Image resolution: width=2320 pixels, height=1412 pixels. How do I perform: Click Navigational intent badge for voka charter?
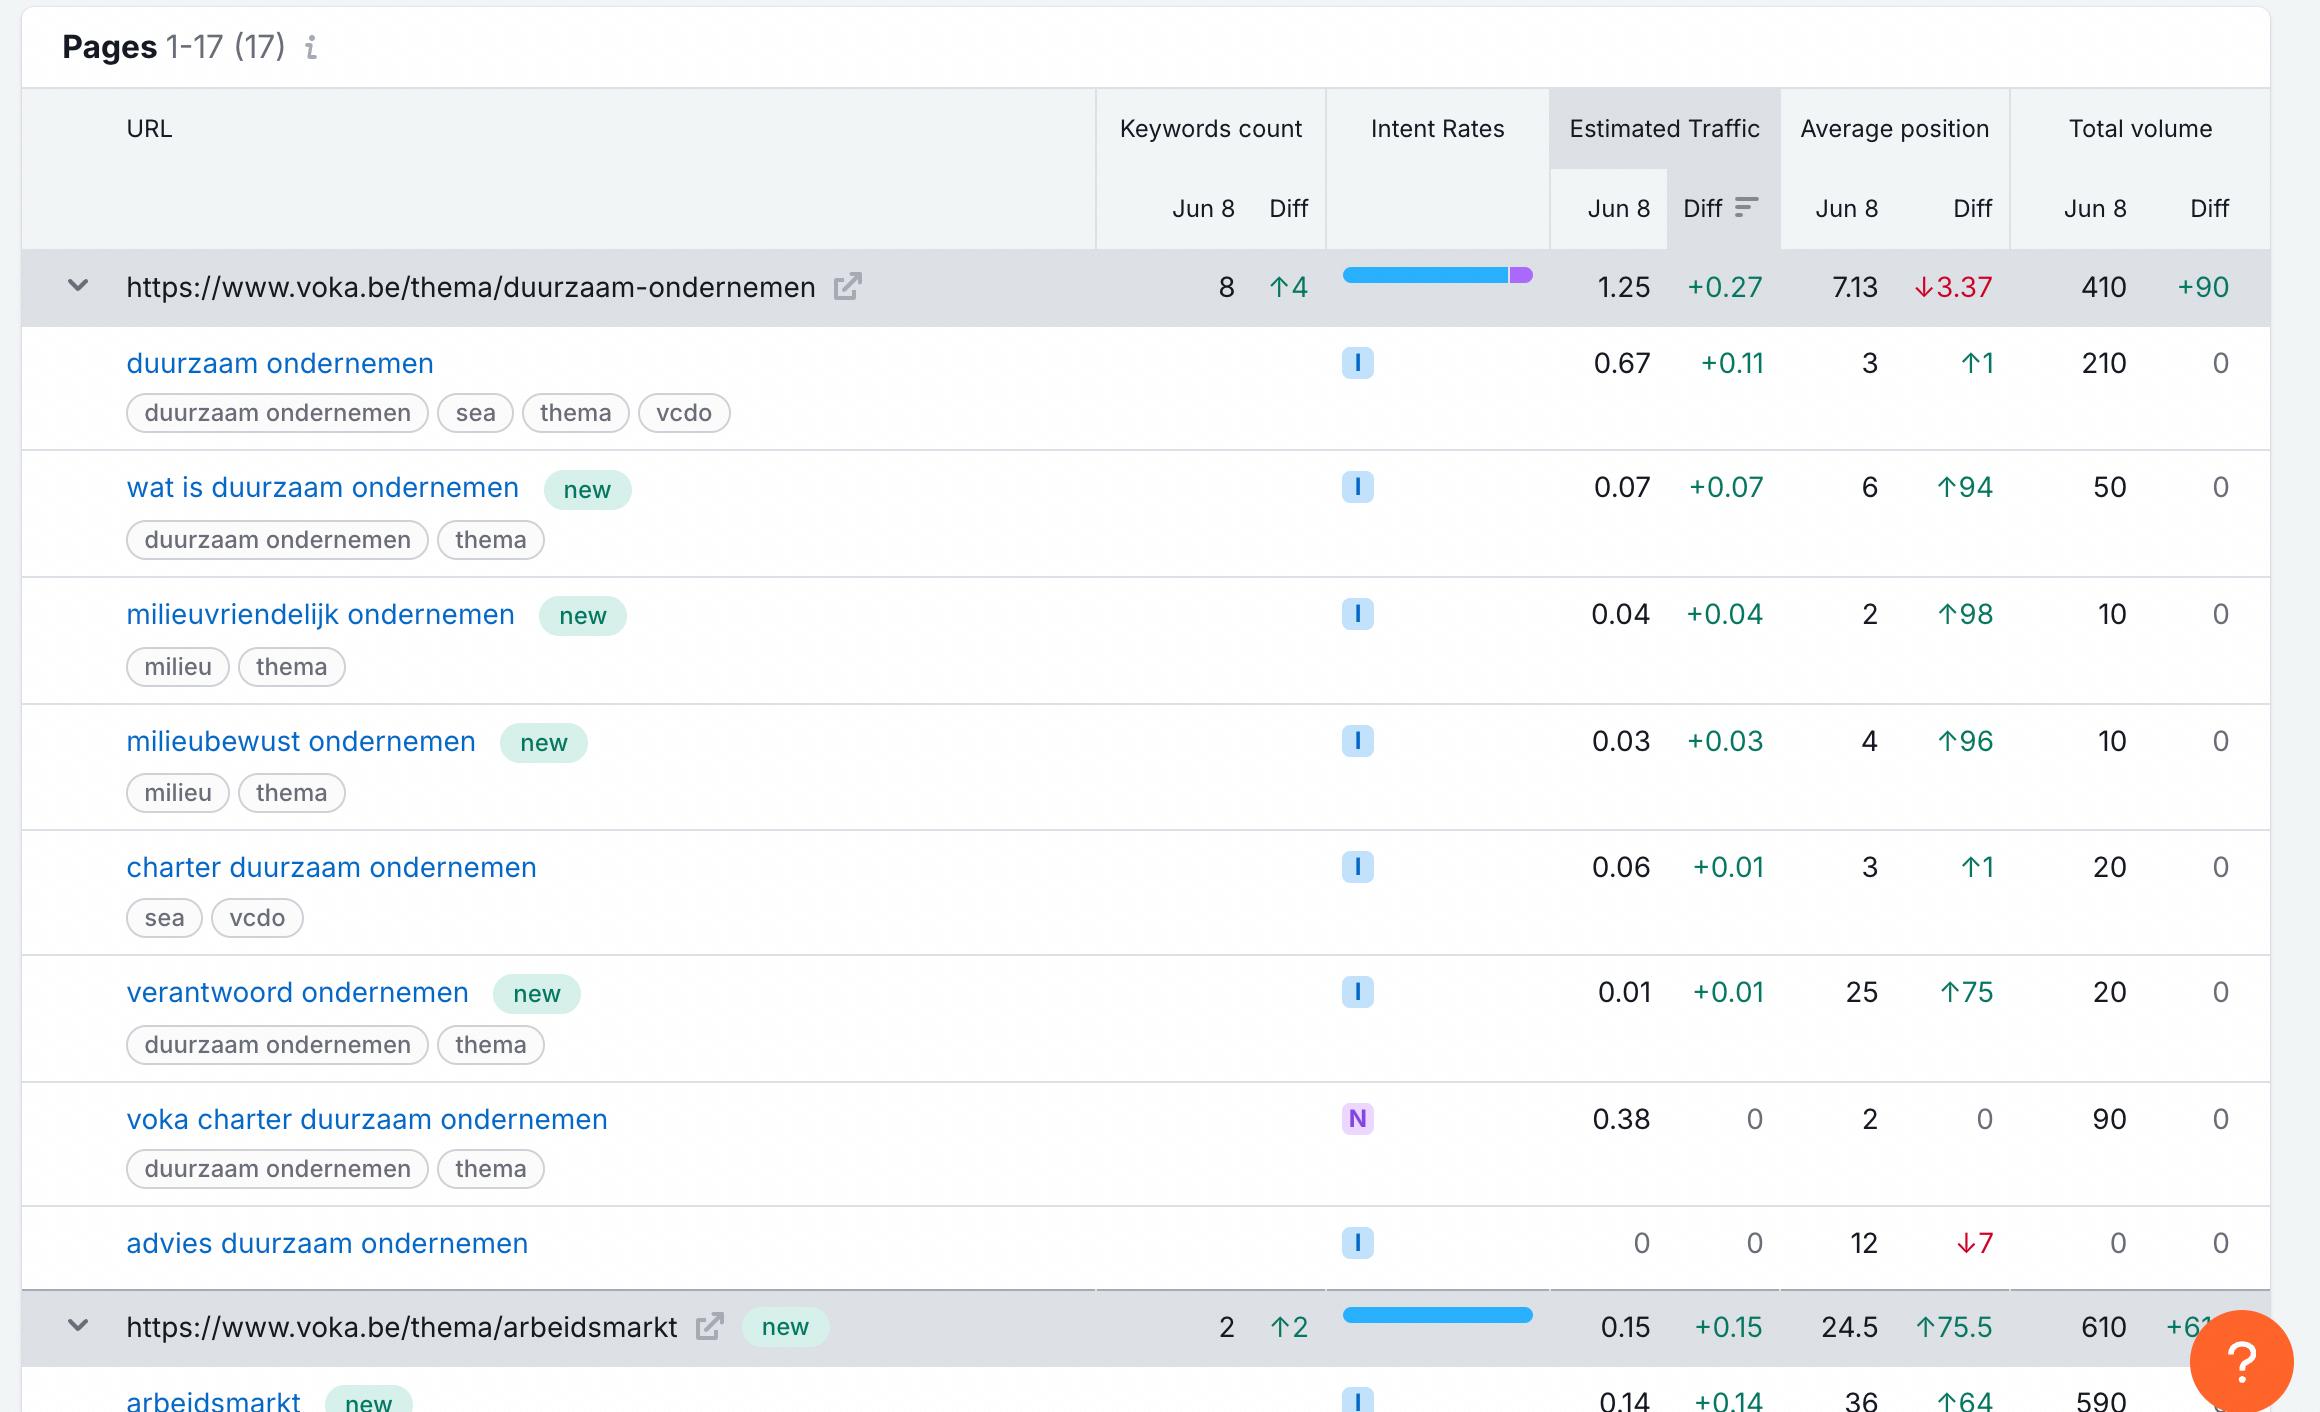(1357, 1118)
